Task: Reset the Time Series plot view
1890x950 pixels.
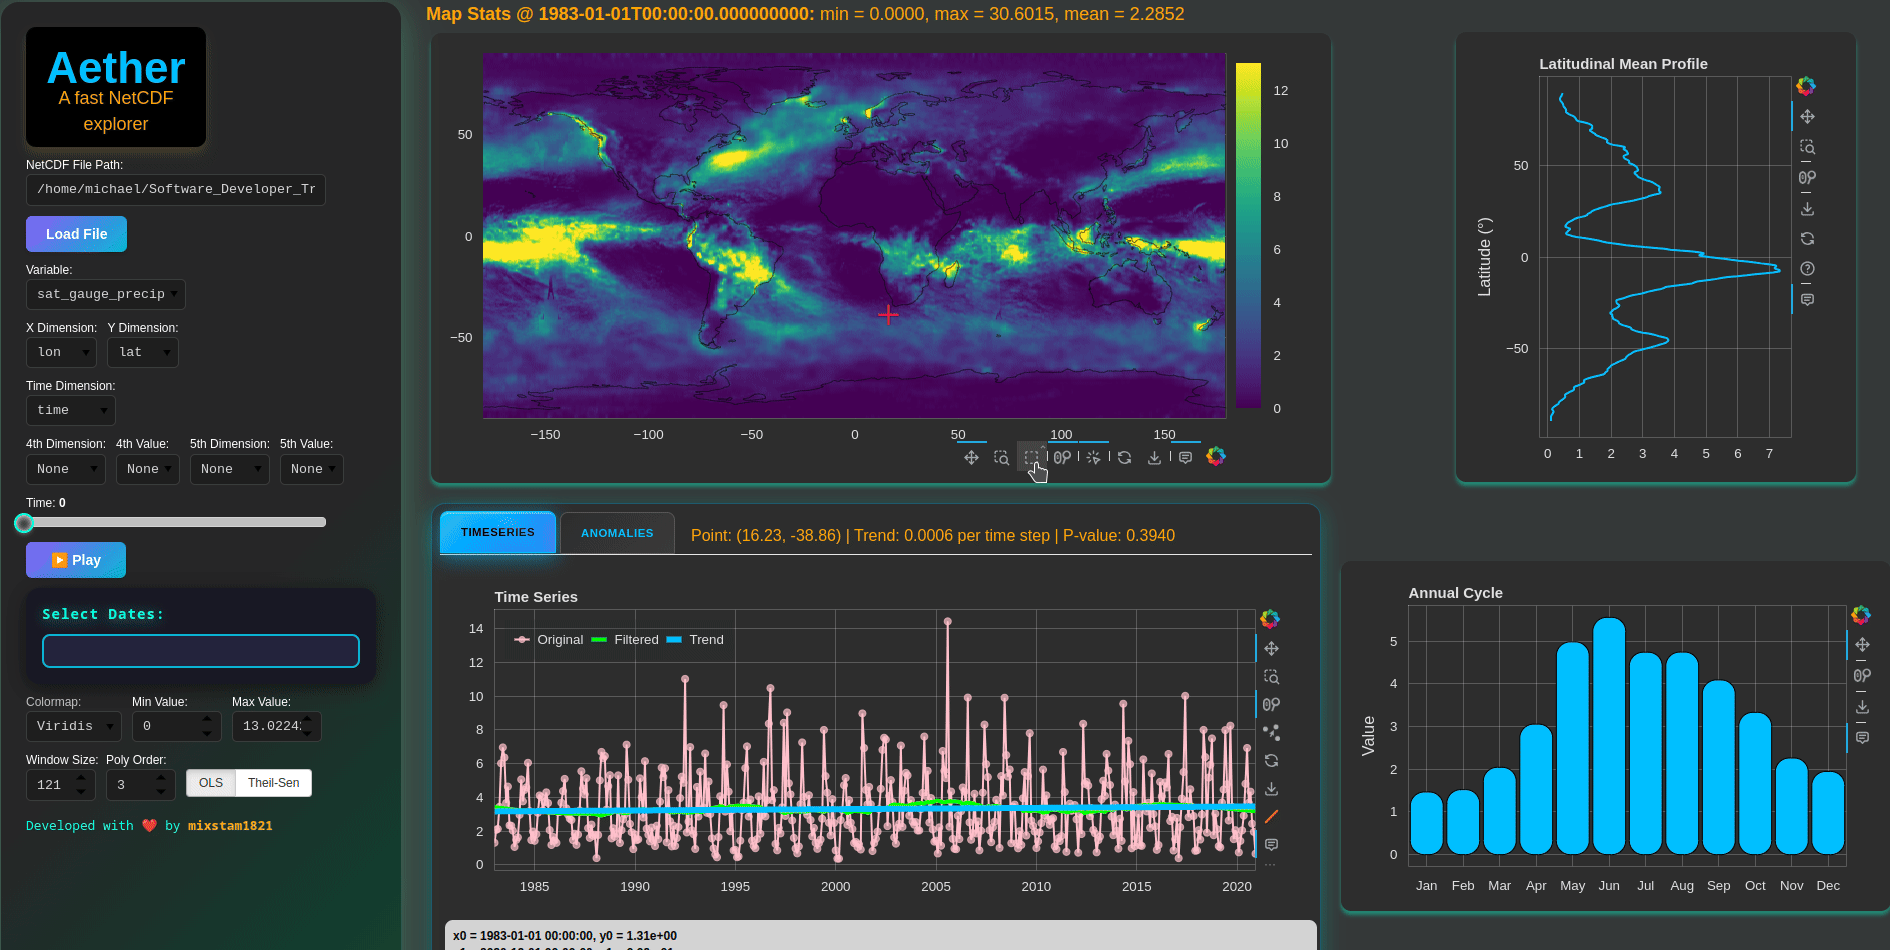Action: tap(1271, 761)
